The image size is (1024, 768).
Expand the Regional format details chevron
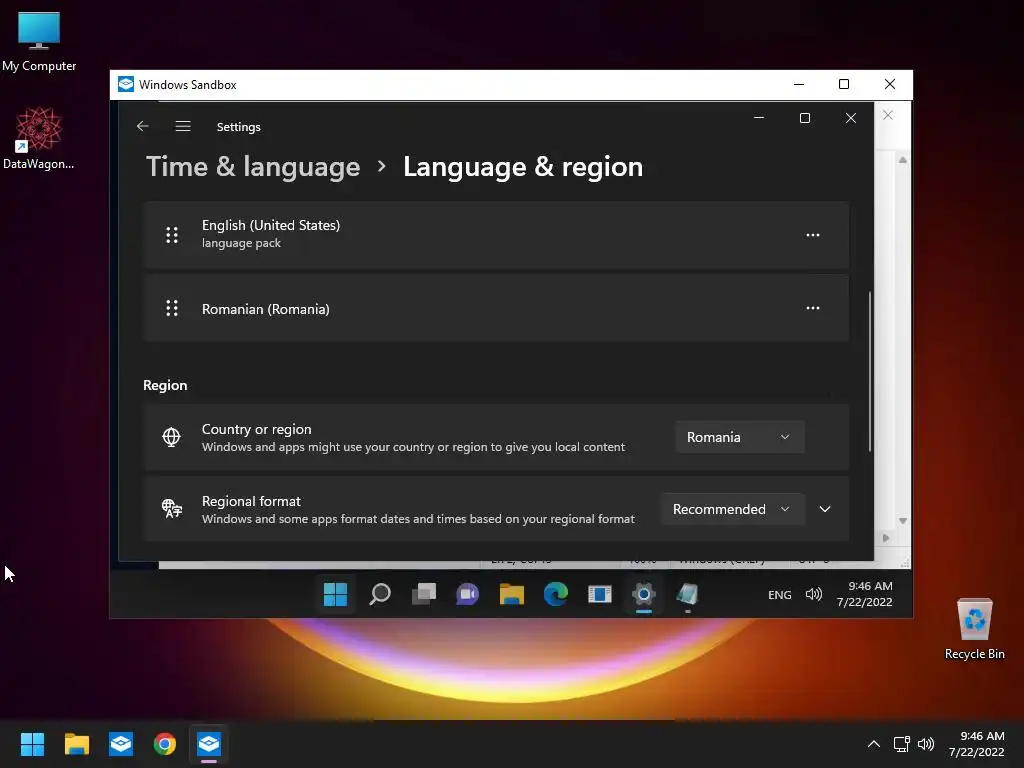point(825,509)
